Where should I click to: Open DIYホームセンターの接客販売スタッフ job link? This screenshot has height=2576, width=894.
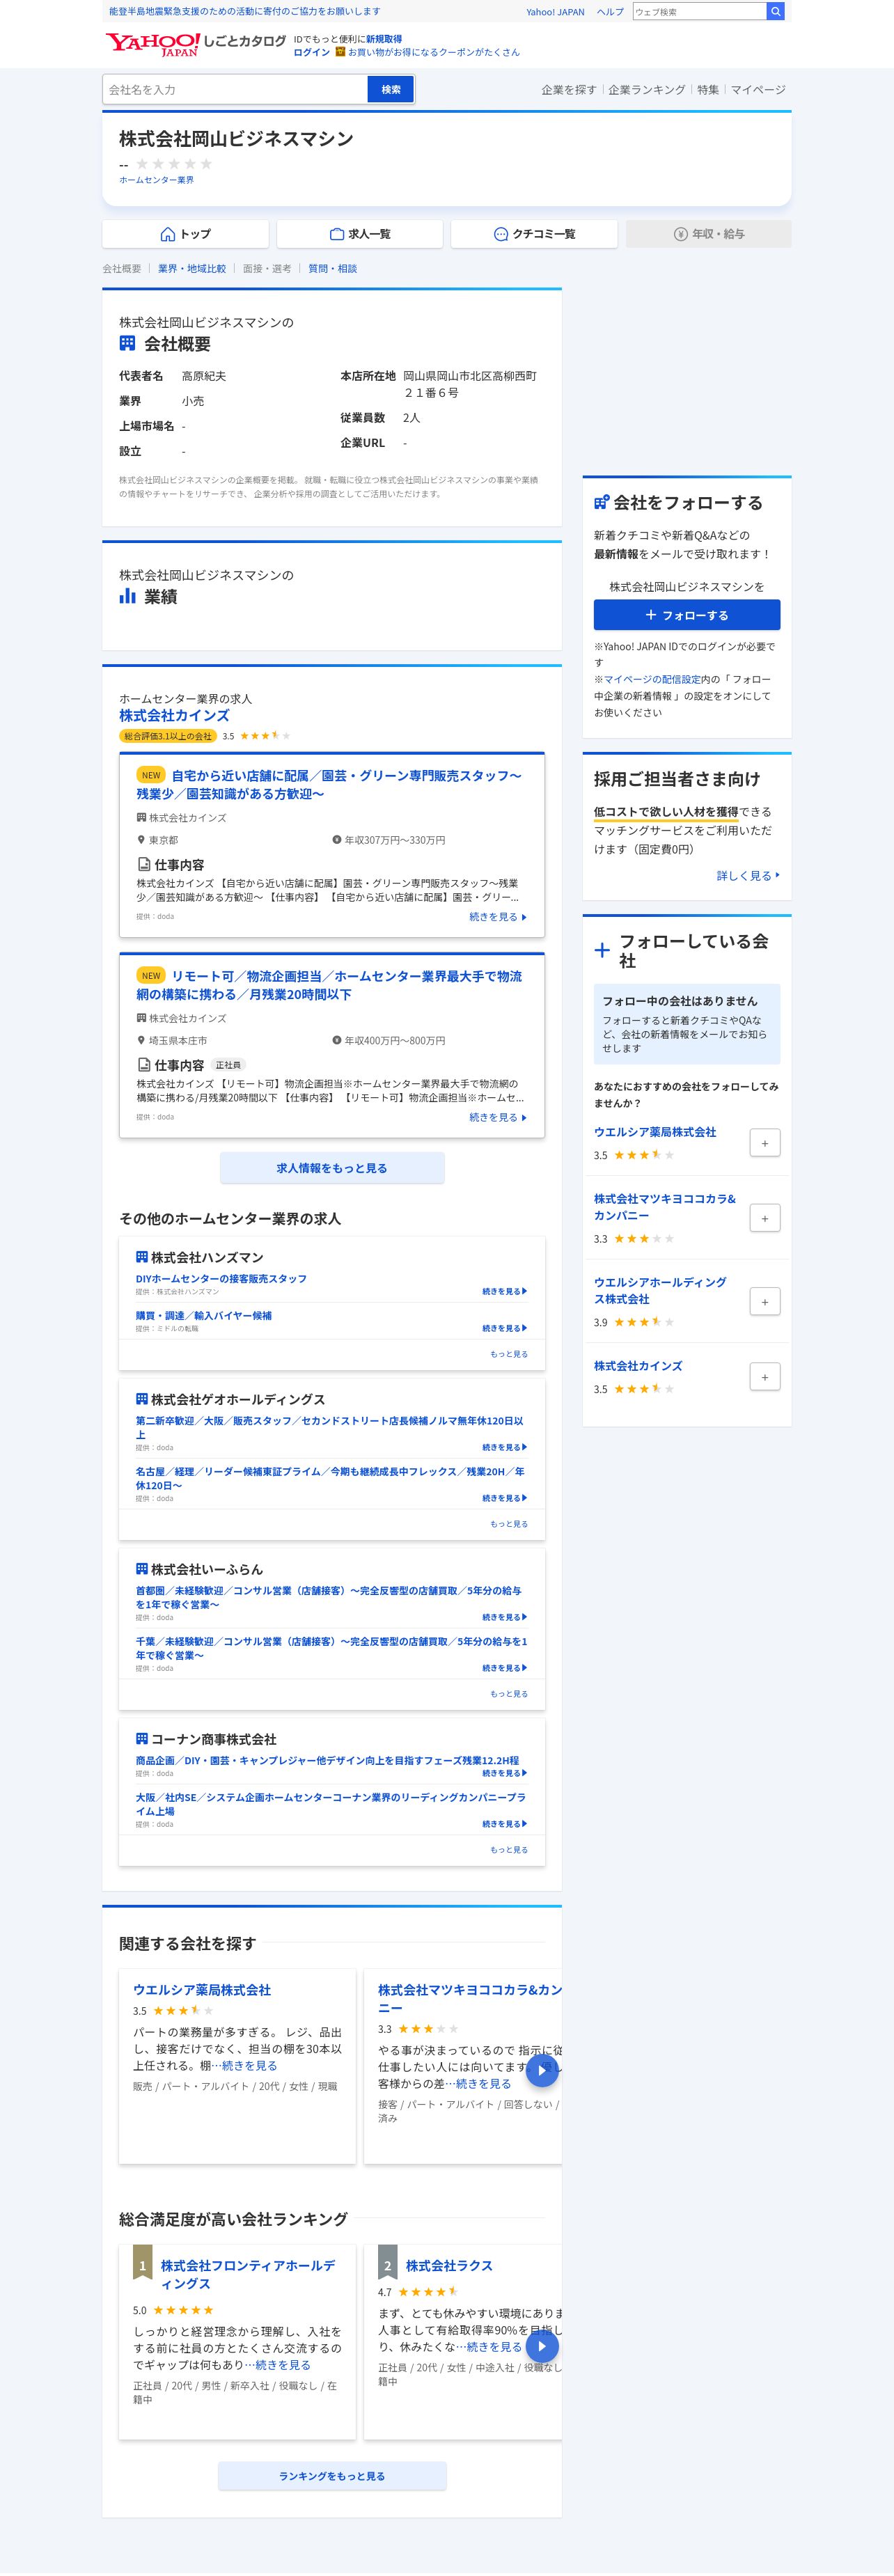pyautogui.click(x=221, y=1279)
